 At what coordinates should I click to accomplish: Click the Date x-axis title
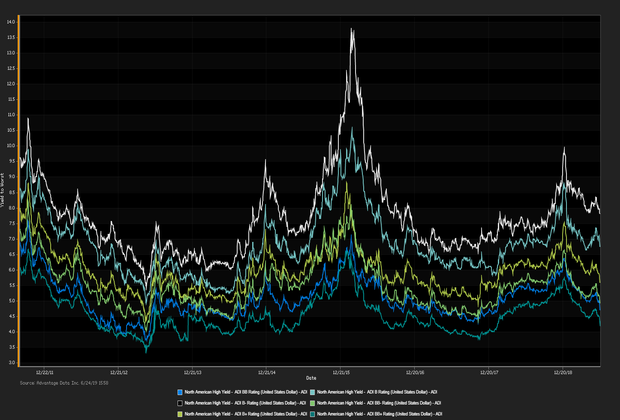(x=311, y=378)
